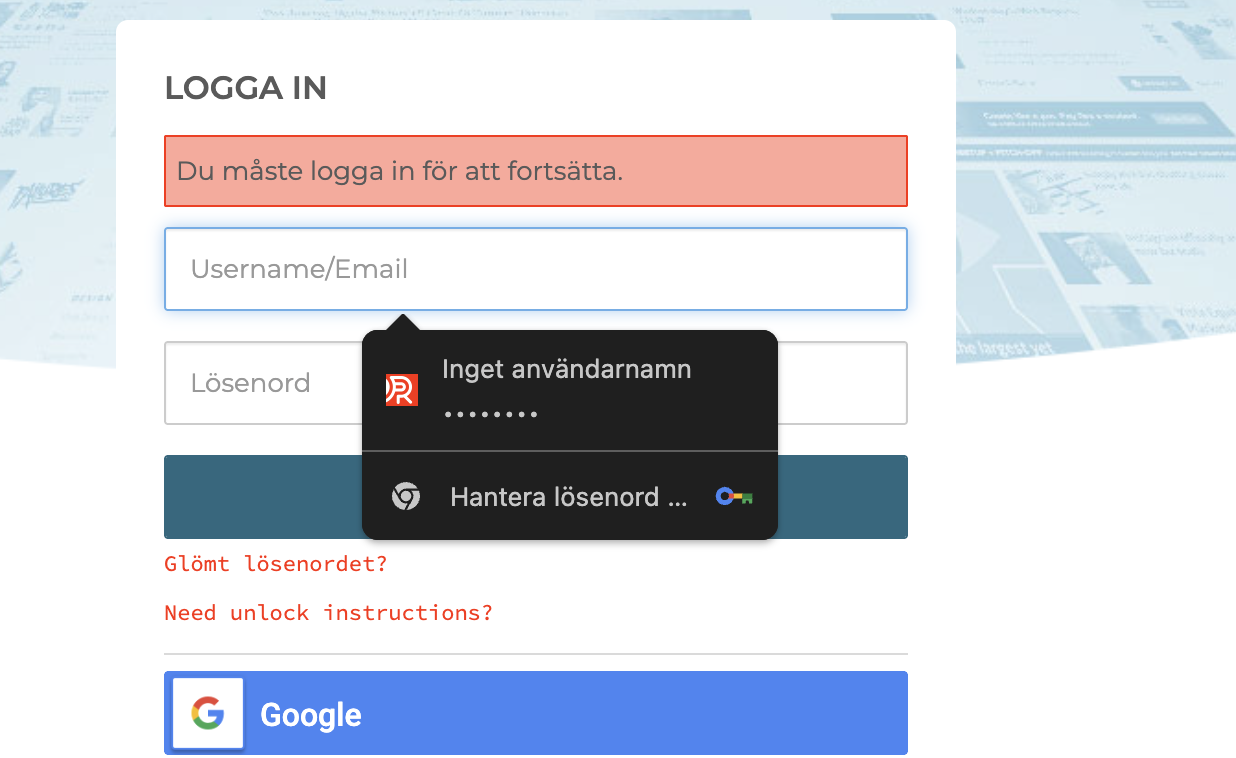Click the Chrome logo in the password popup
The width and height of the screenshot is (1236, 758).
point(406,496)
